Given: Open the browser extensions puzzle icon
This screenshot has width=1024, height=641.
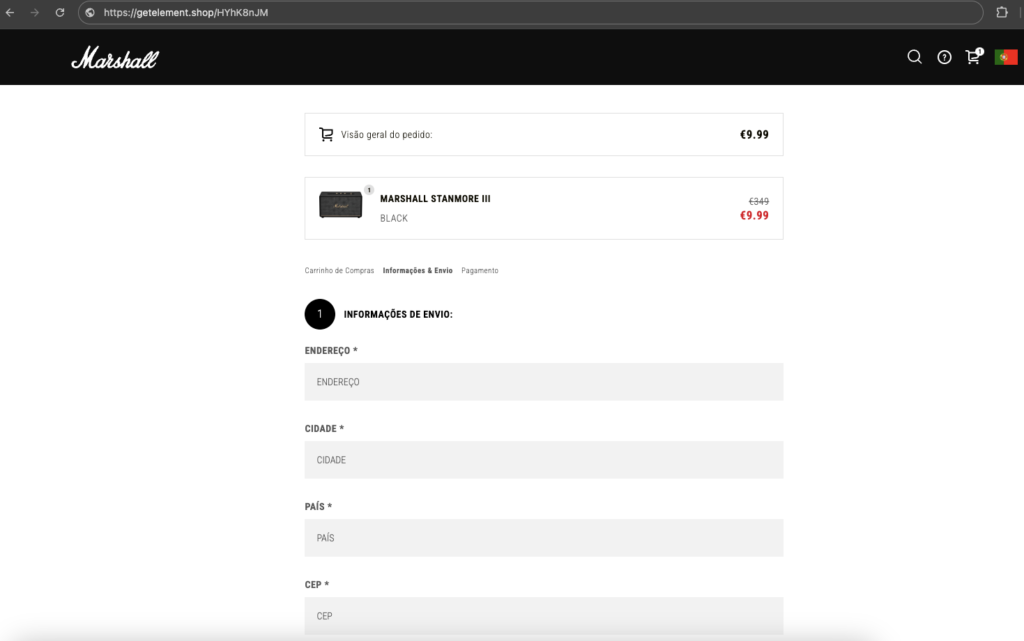Looking at the screenshot, I should point(1002,12).
